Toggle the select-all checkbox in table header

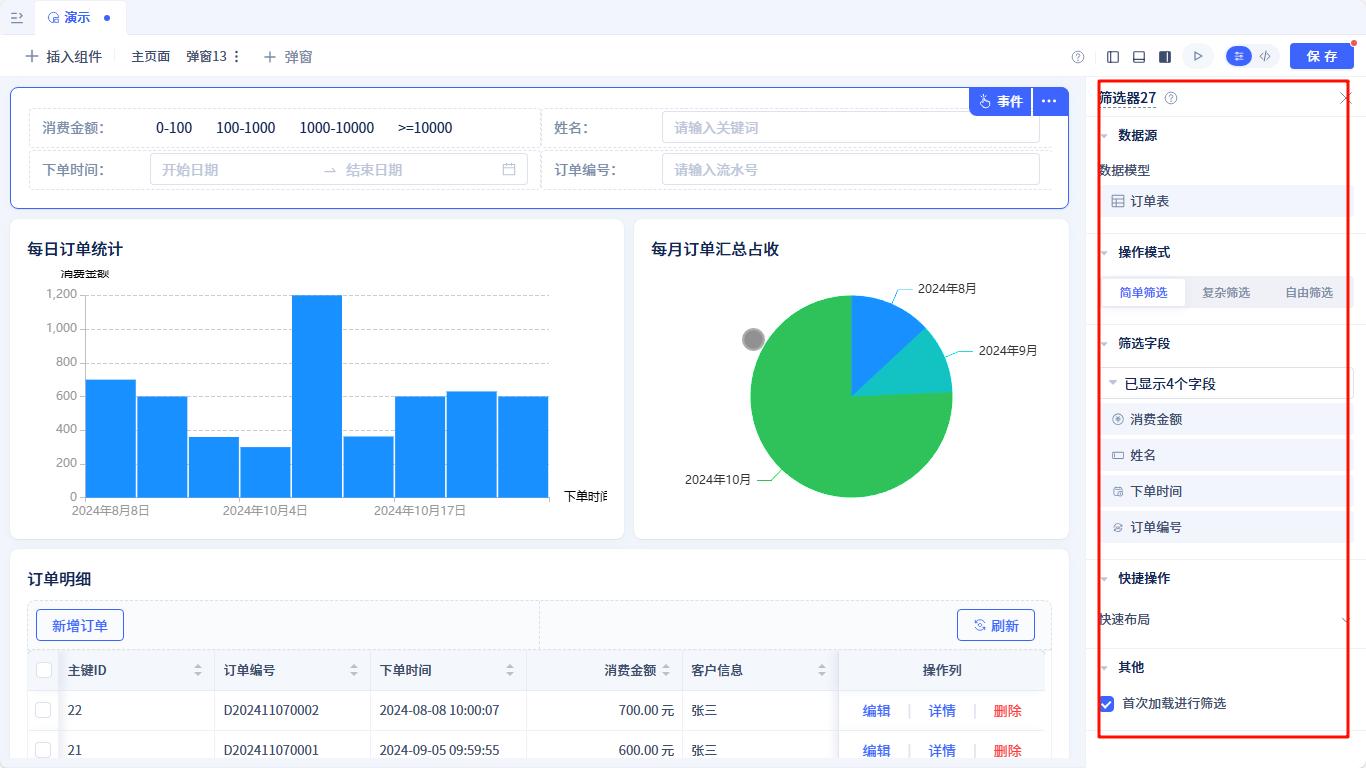pos(43,669)
